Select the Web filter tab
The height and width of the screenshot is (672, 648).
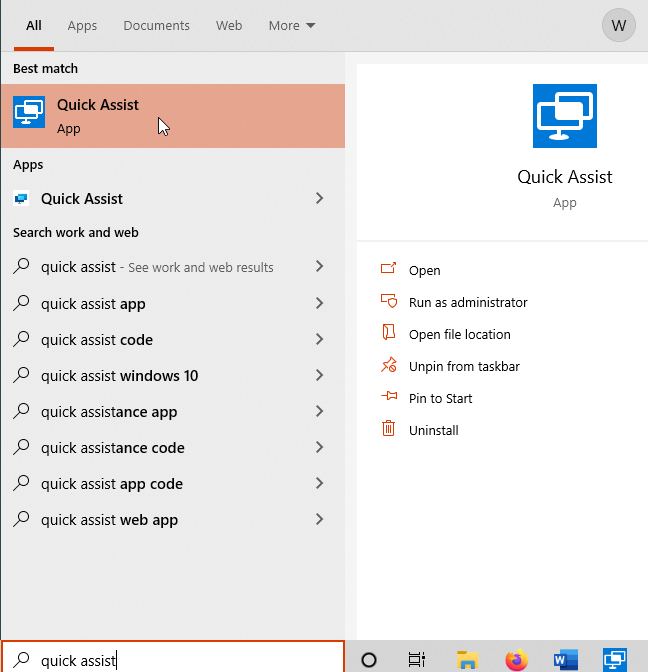(229, 26)
